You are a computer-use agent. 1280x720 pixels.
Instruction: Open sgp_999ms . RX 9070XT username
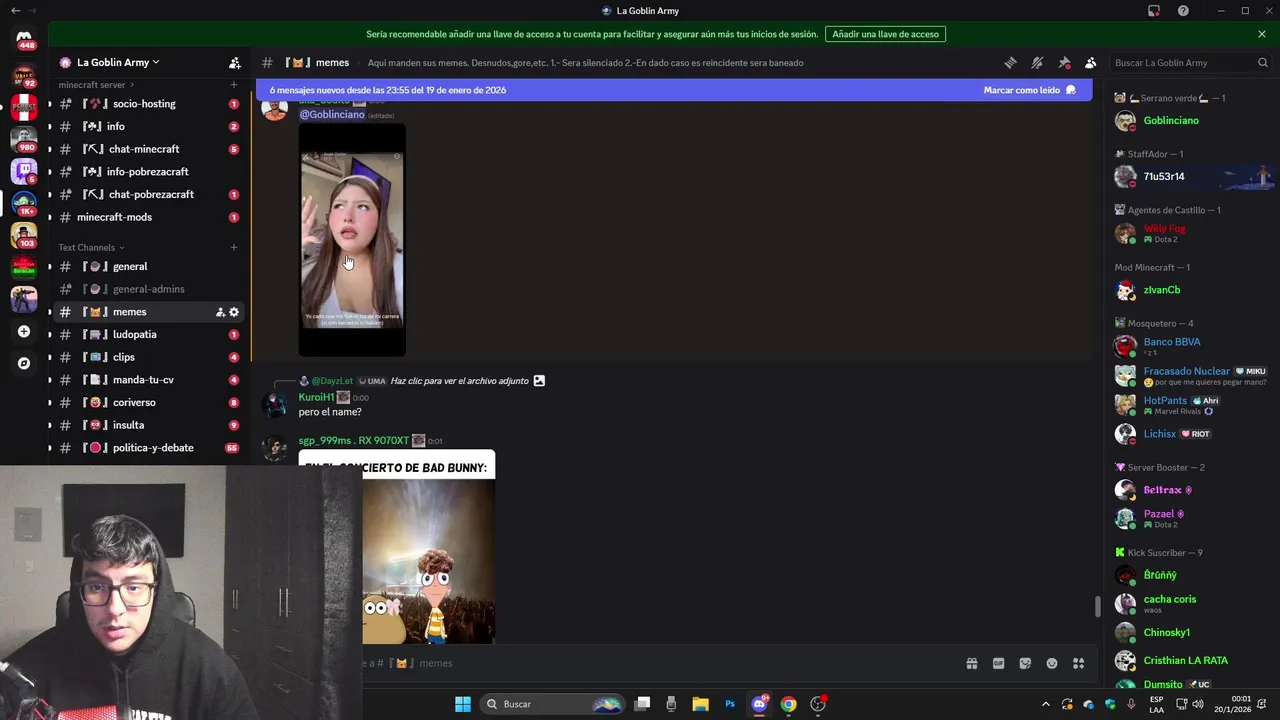(354, 441)
